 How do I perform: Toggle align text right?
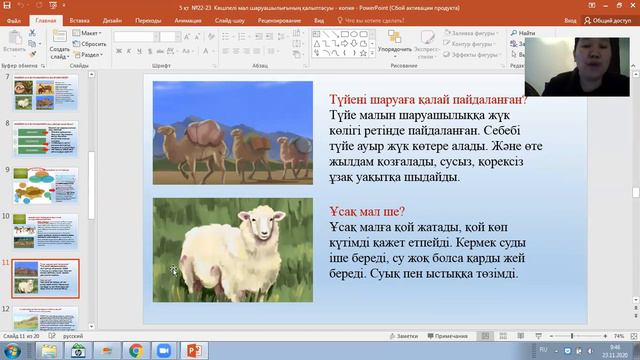246,51
